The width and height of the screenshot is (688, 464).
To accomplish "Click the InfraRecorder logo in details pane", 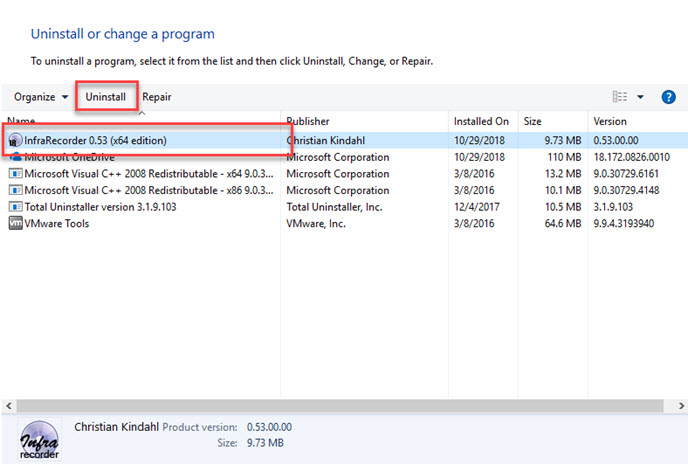I will [x=39, y=440].
